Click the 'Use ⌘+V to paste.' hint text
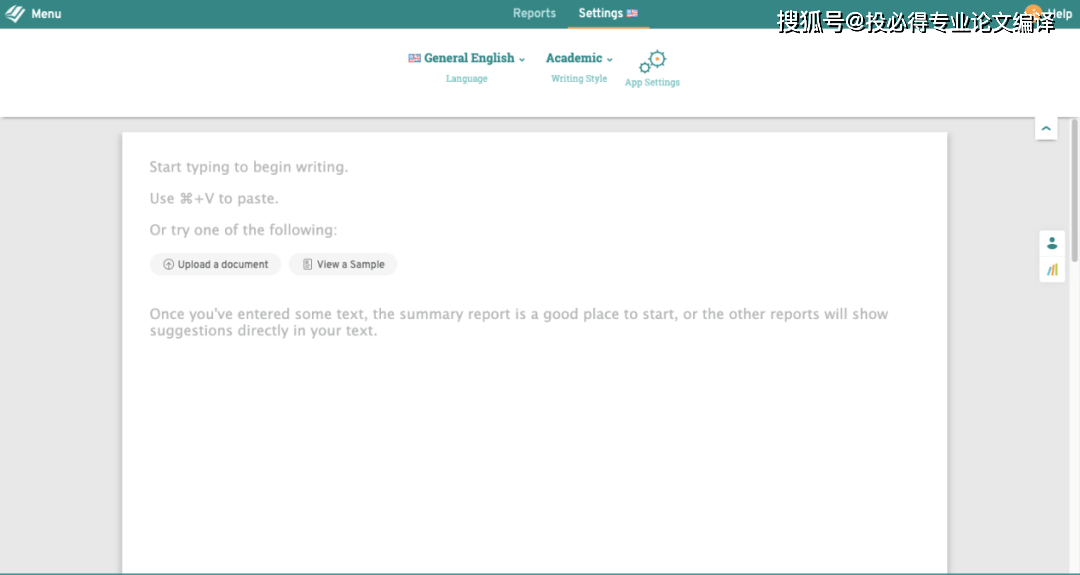Viewport: 1080px width, 575px height. [x=214, y=198]
